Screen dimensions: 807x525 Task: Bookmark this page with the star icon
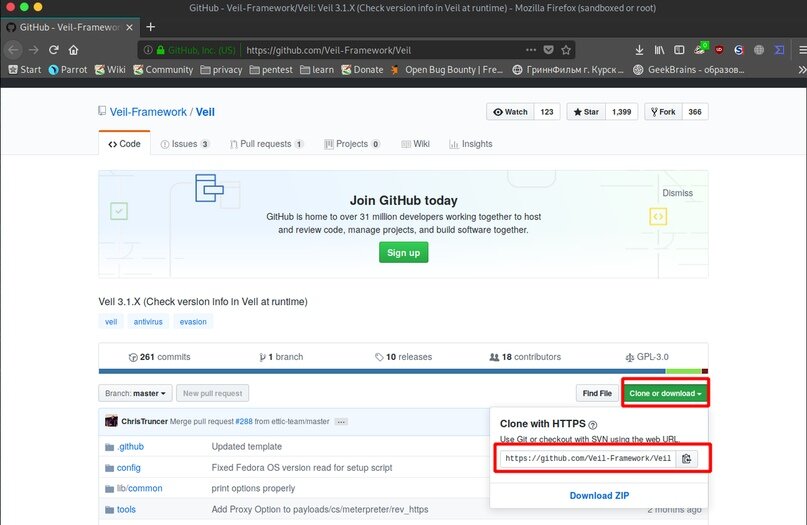pyautogui.click(x=566, y=50)
